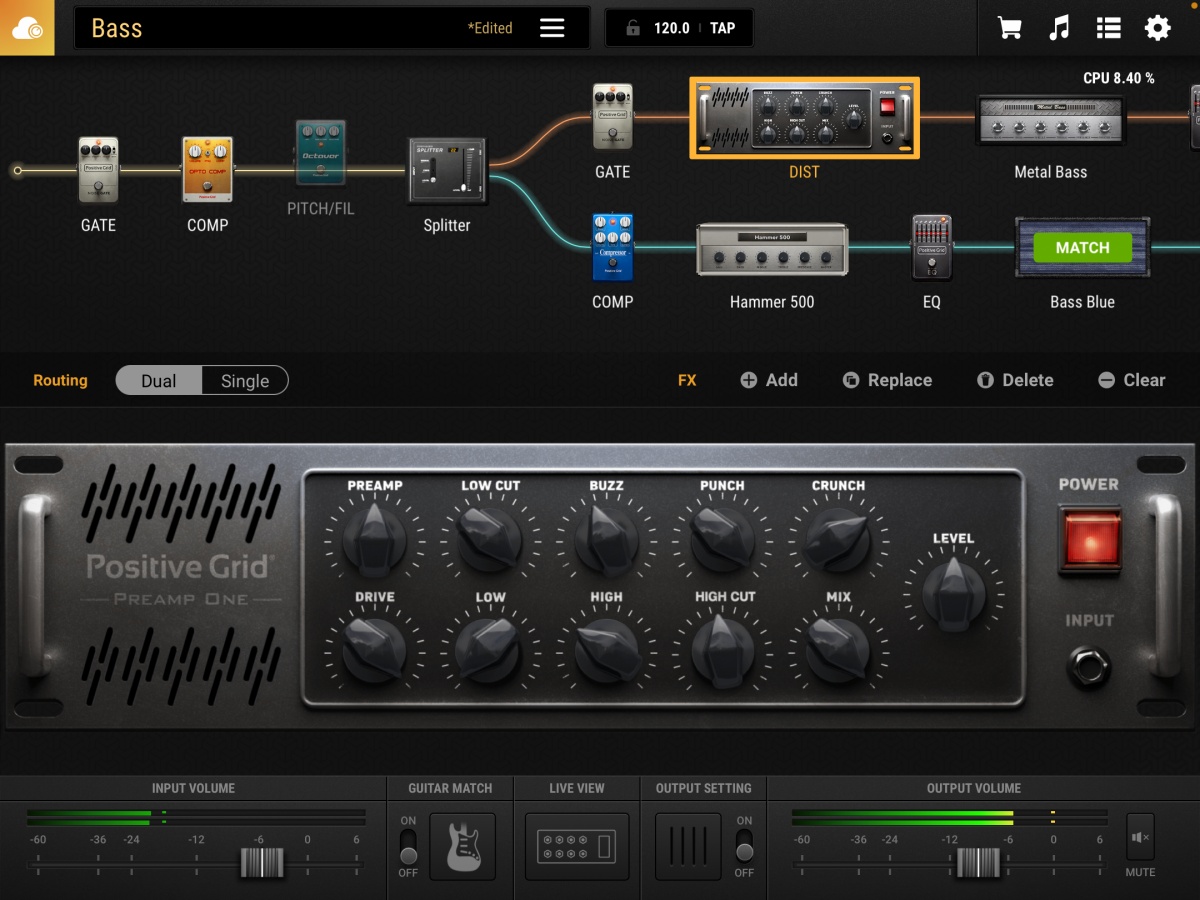1200x900 pixels.
Task: Select the PITCH/FIL Octaver pedal
Action: click(x=320, y=153)
